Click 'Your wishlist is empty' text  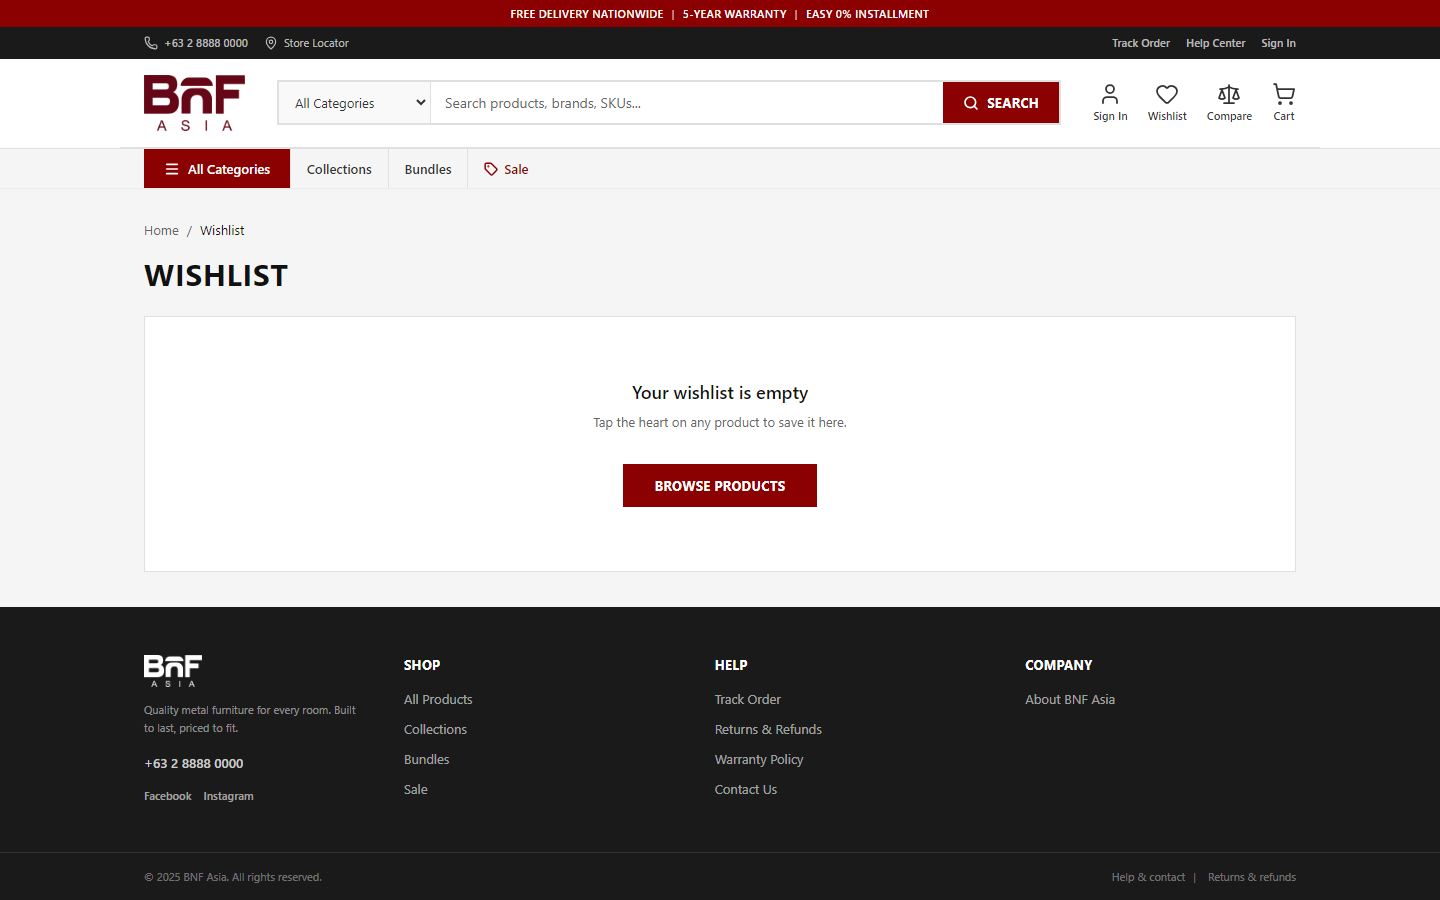coord(720,393)
